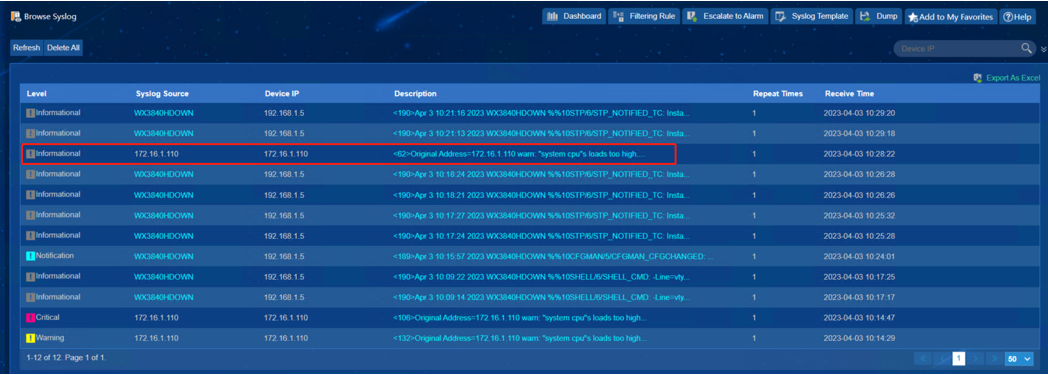Screen dimensions: 1048x375
Task: Open the Syslog Template page
Action: 811,16
